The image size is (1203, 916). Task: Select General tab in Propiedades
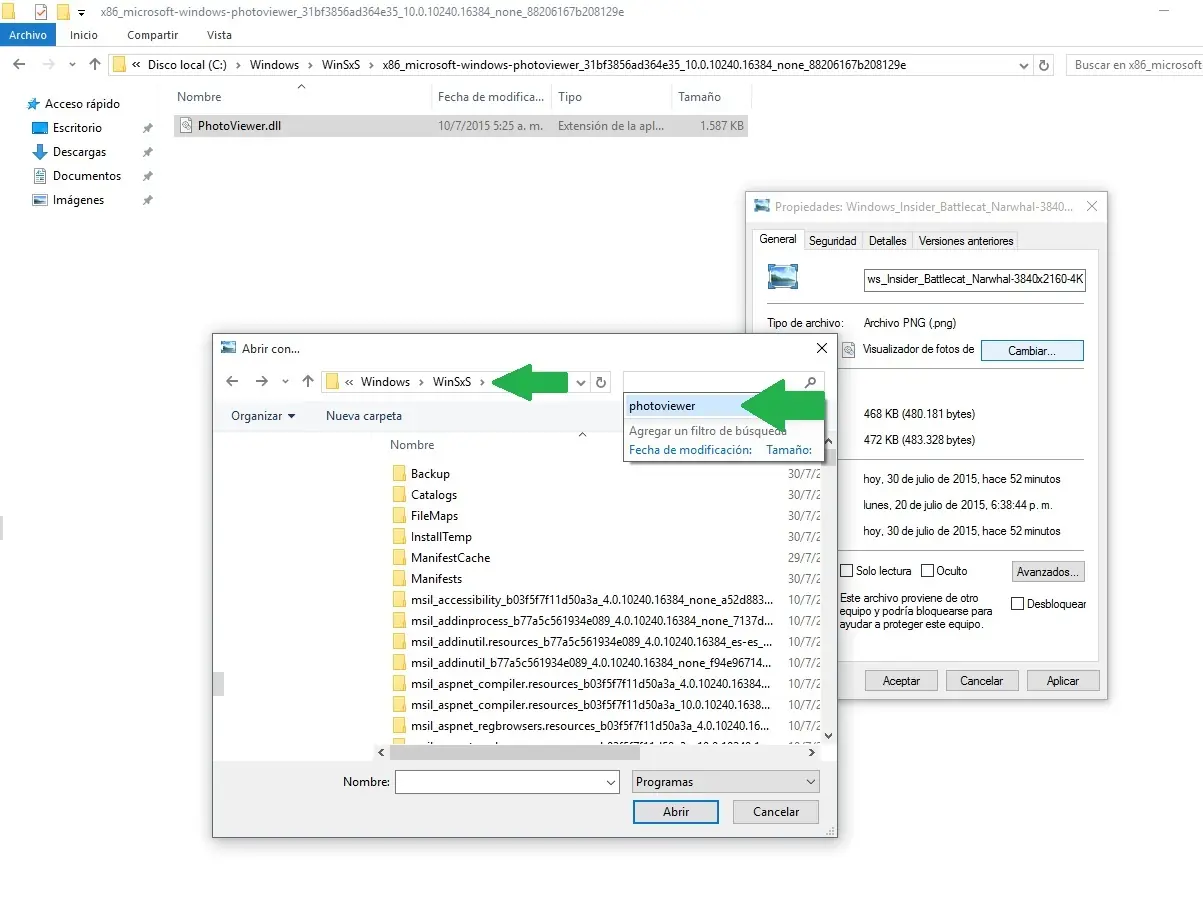(778, 240)
